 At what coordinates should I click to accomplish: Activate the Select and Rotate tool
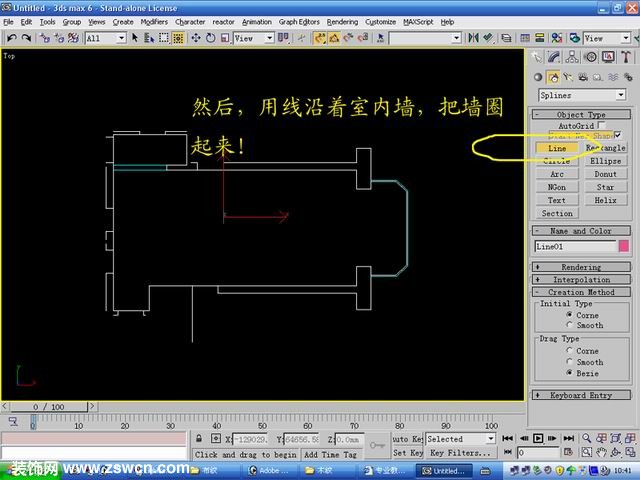(x=211, y=38)
